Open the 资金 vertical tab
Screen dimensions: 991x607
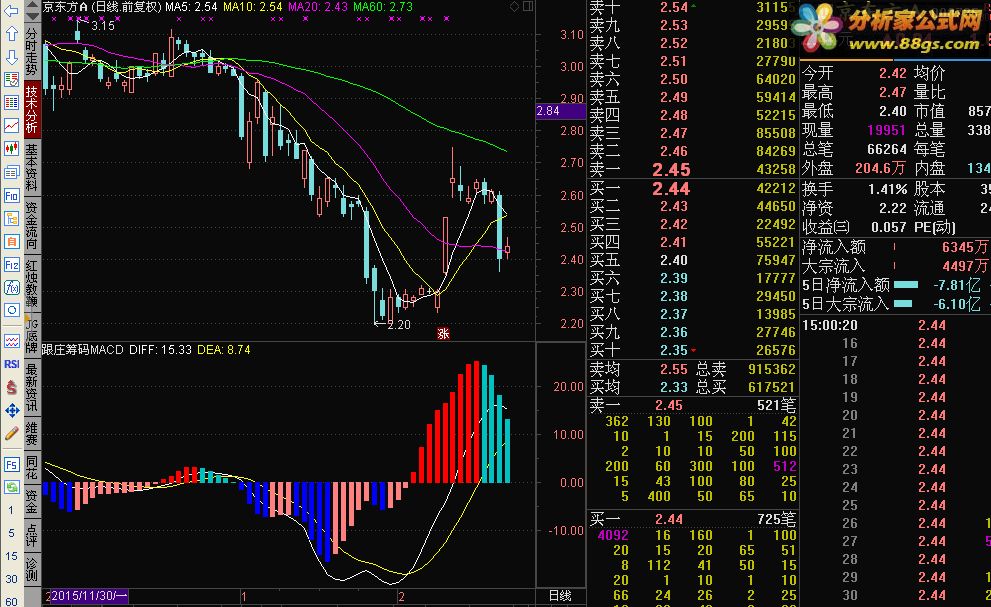pyautogui.click(x=32, y=501)
